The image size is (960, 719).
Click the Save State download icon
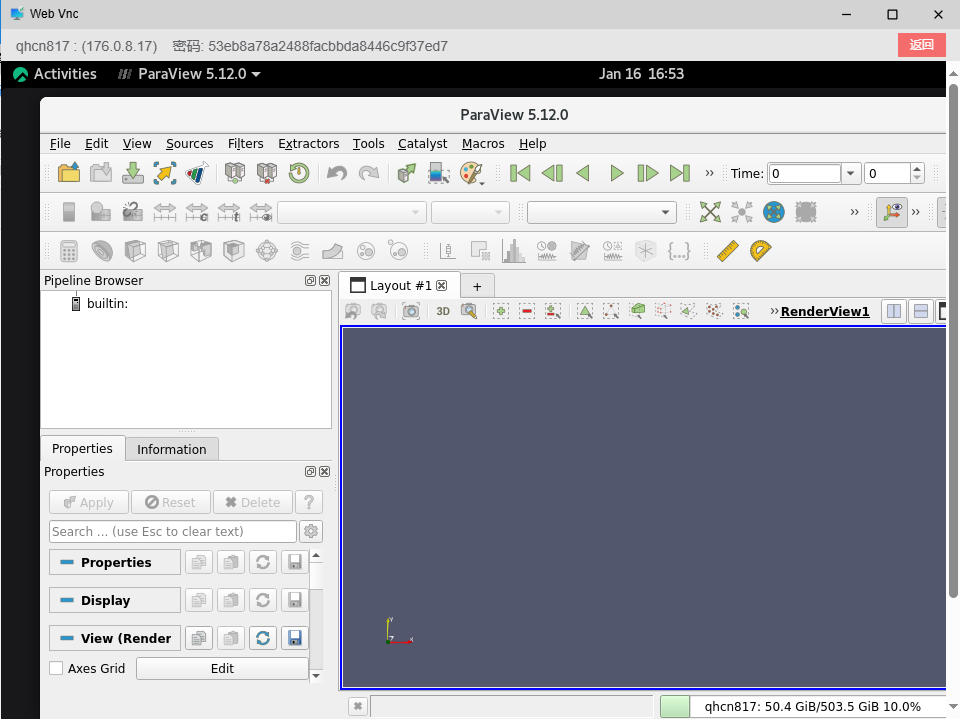pos(133,173)
